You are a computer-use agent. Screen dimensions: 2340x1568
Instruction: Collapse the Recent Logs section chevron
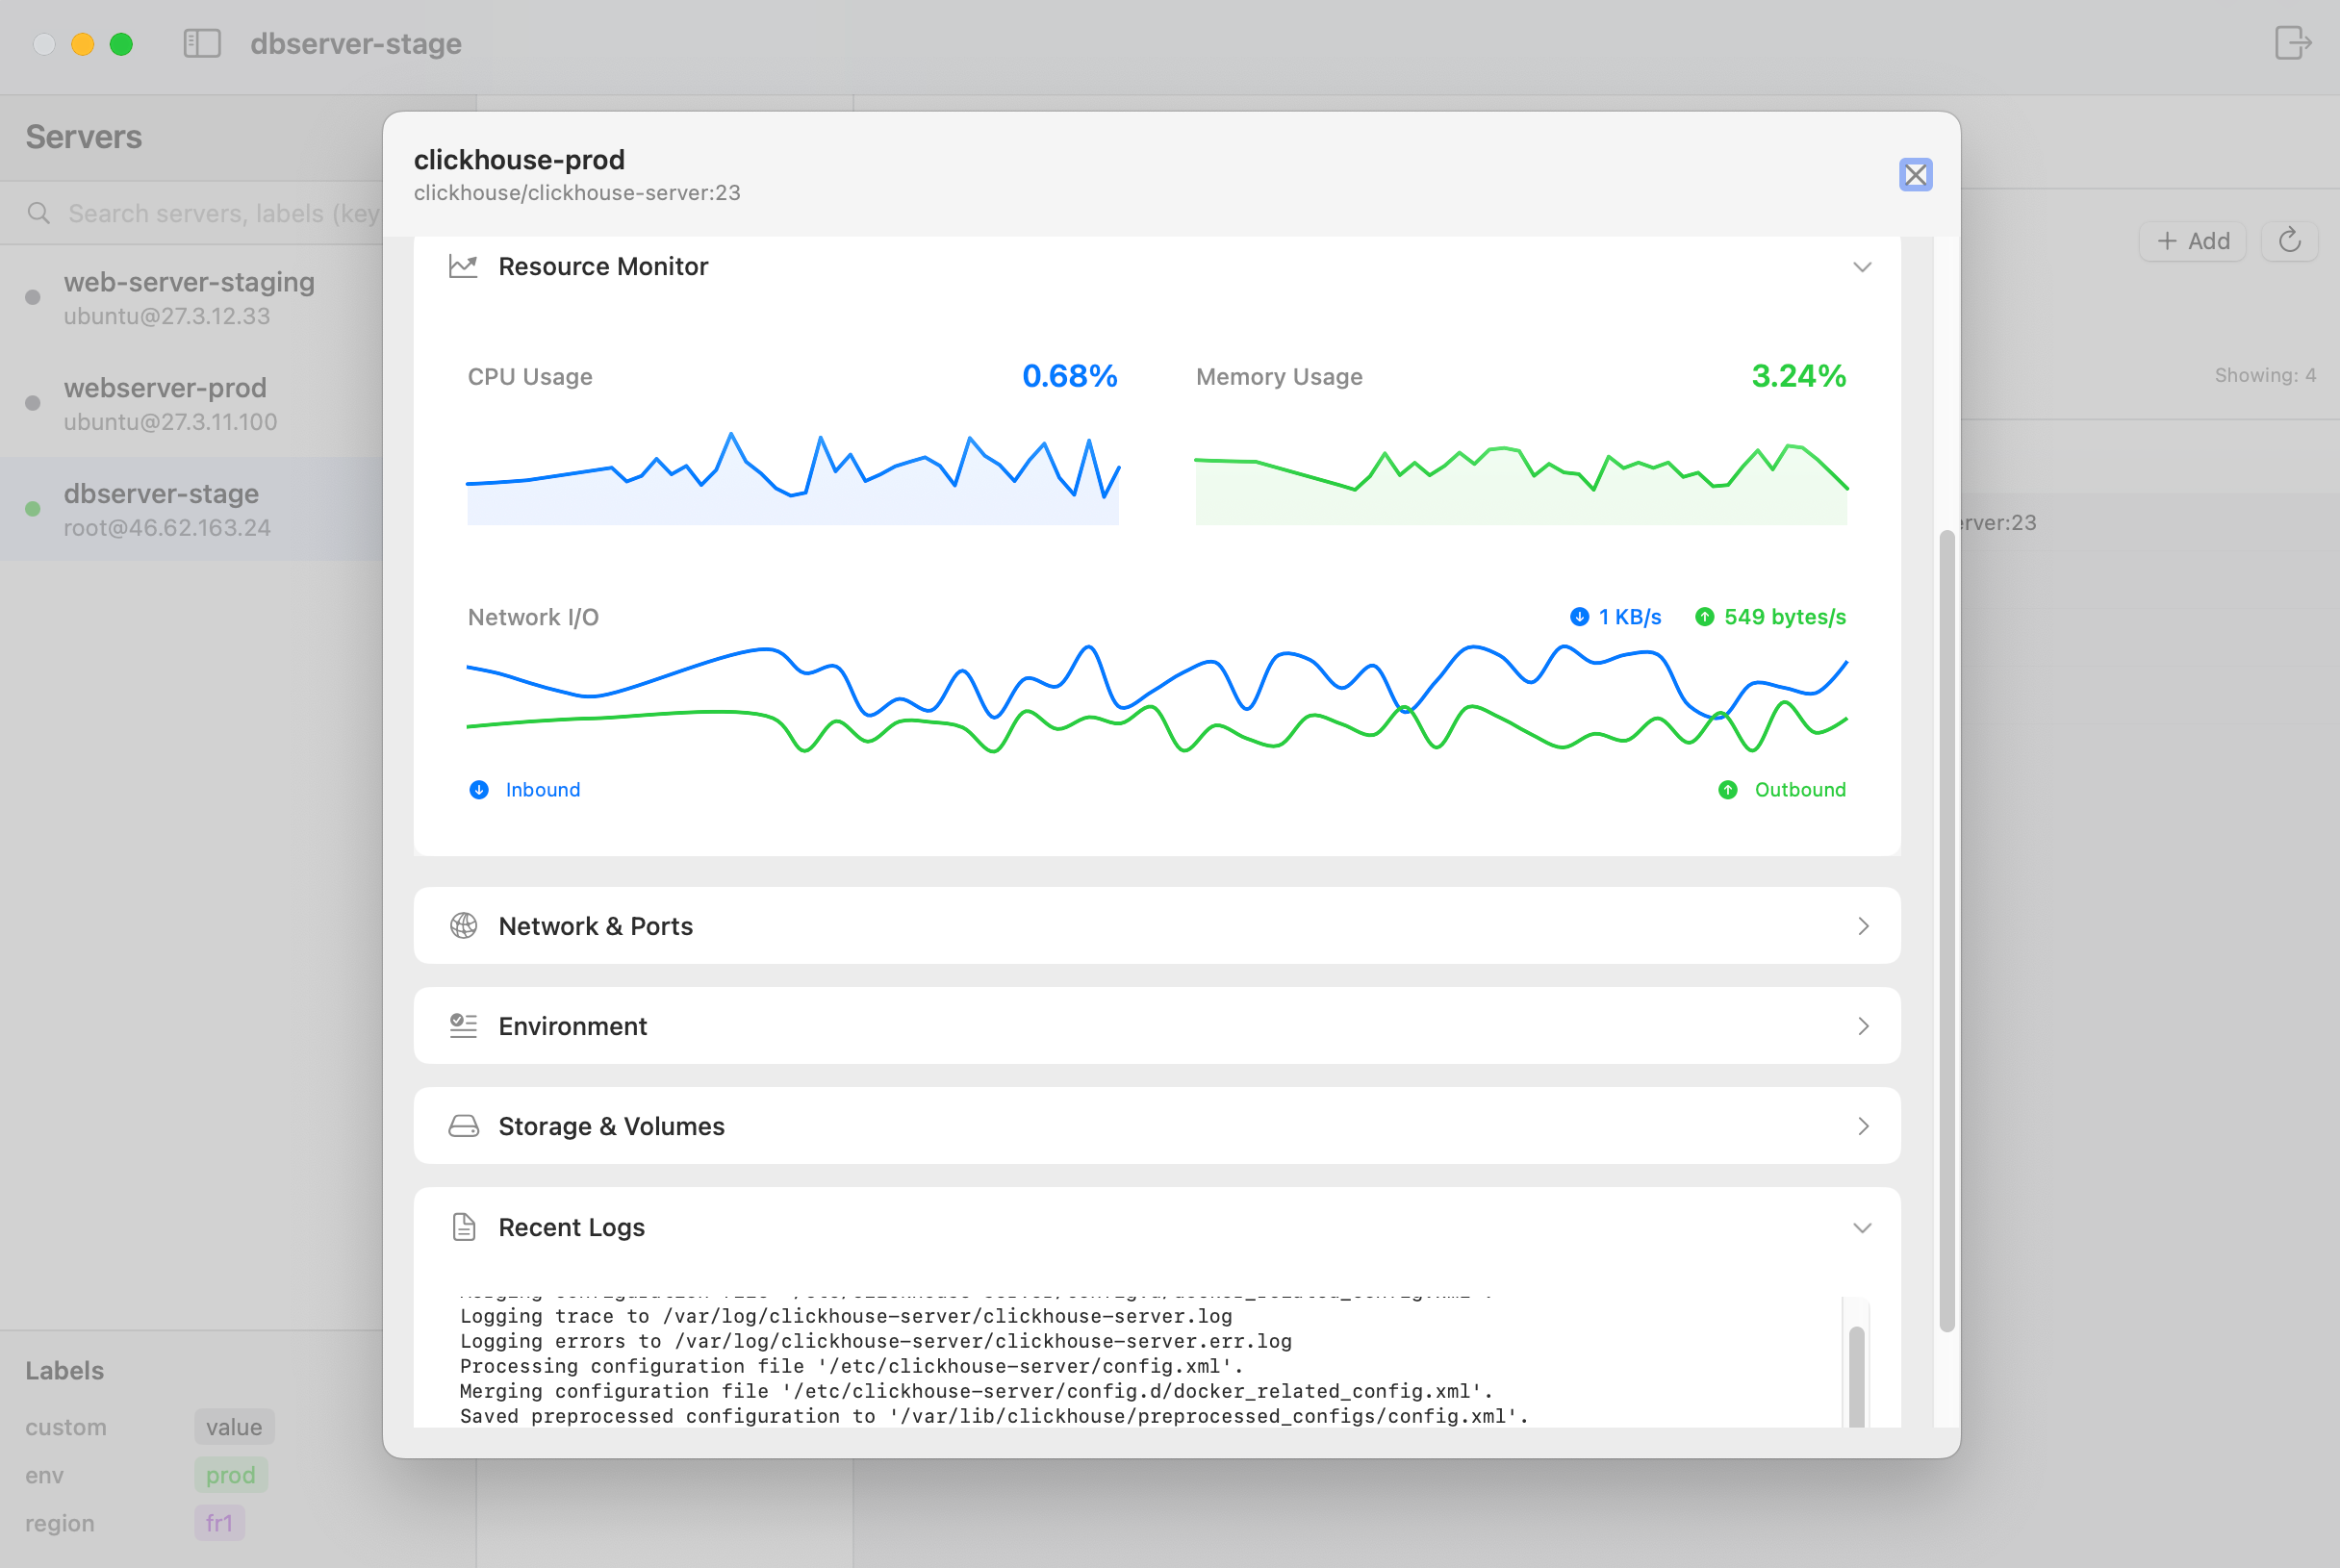[1861, 1228]
